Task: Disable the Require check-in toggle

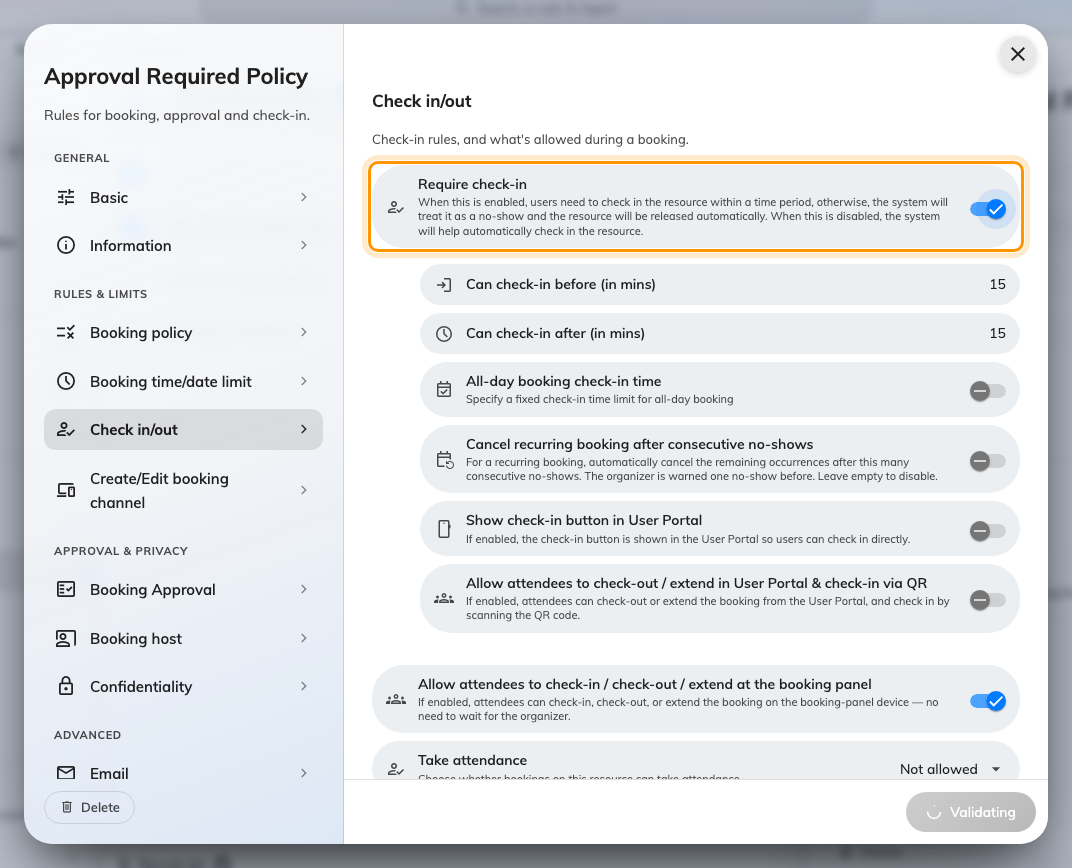Action: (x=988, y=209)
